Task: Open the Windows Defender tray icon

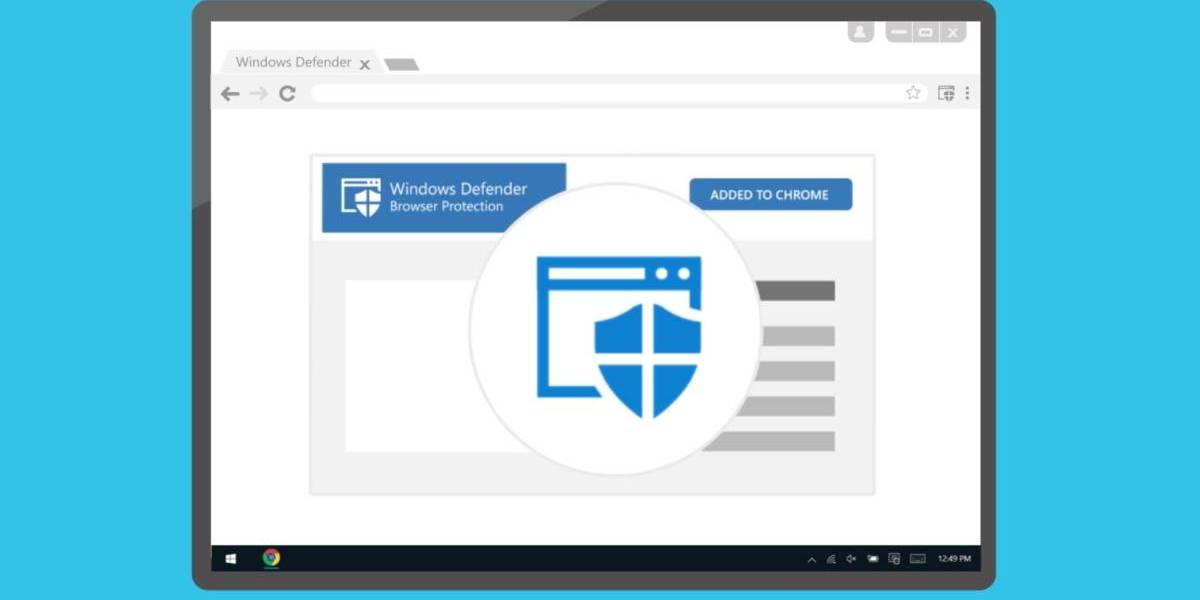Action: pos(894,559)
